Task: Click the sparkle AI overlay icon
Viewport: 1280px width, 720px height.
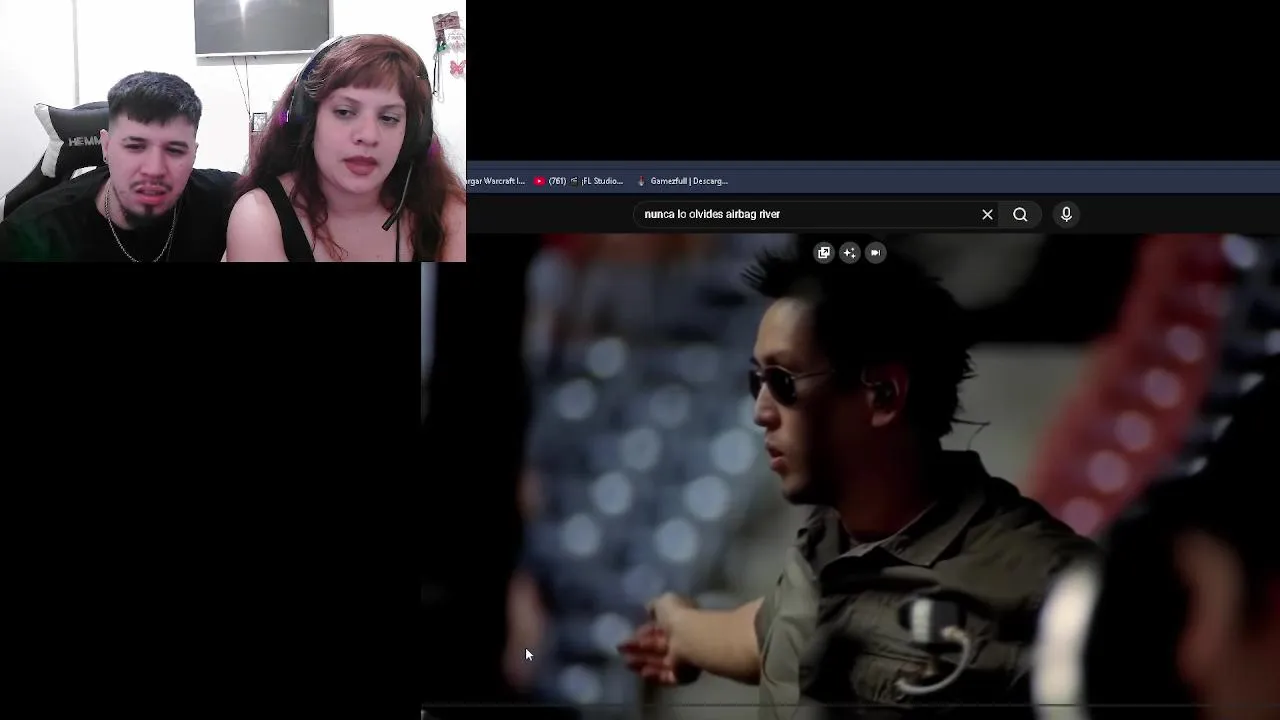Action: (x=849, y=253)
